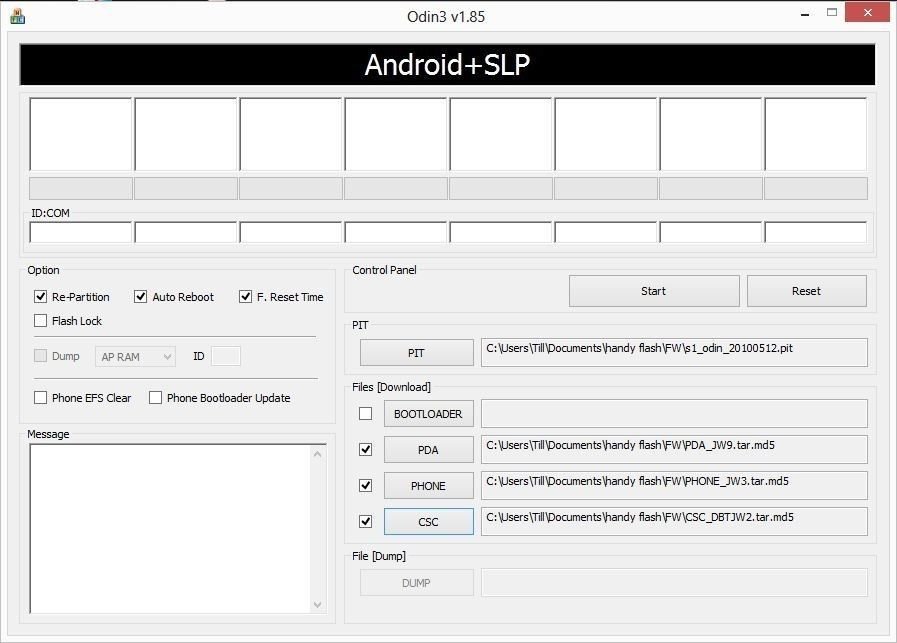This screenshot has width=897, height=643.
Task: Check the Phone EFS Clear option
Action: [41, 398]
